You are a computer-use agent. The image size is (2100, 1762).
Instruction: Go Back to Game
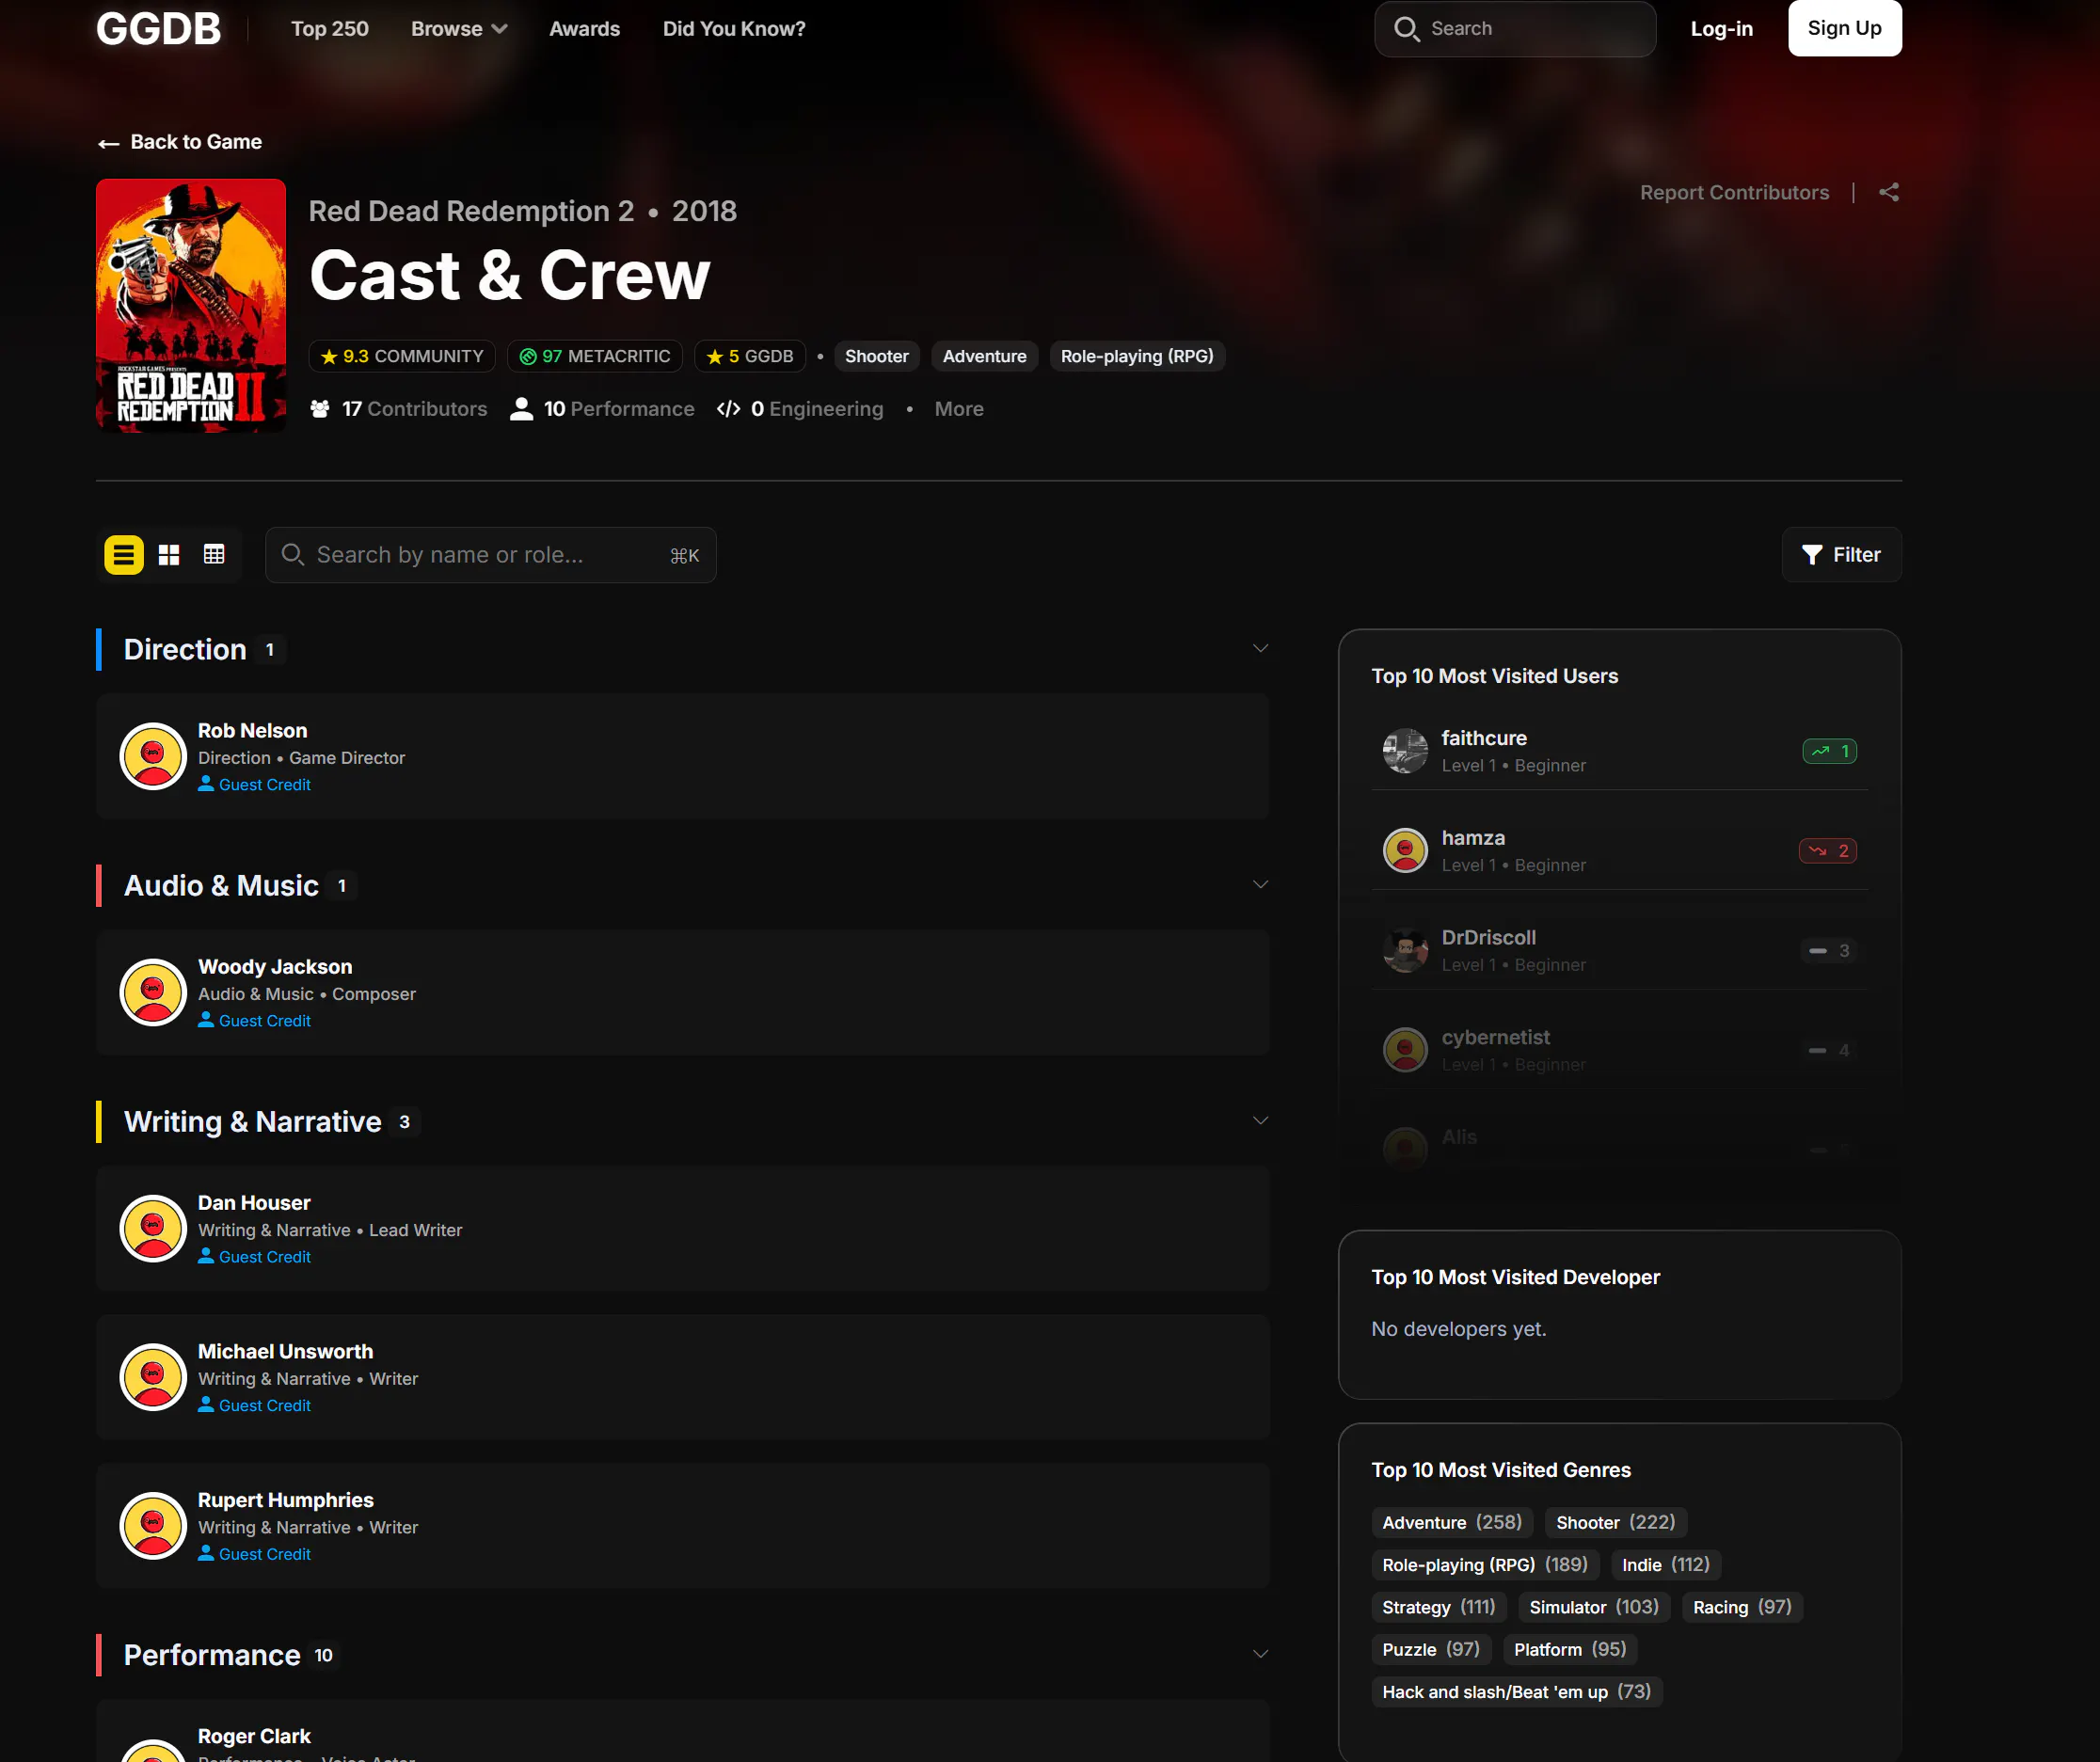pos(180,143)
